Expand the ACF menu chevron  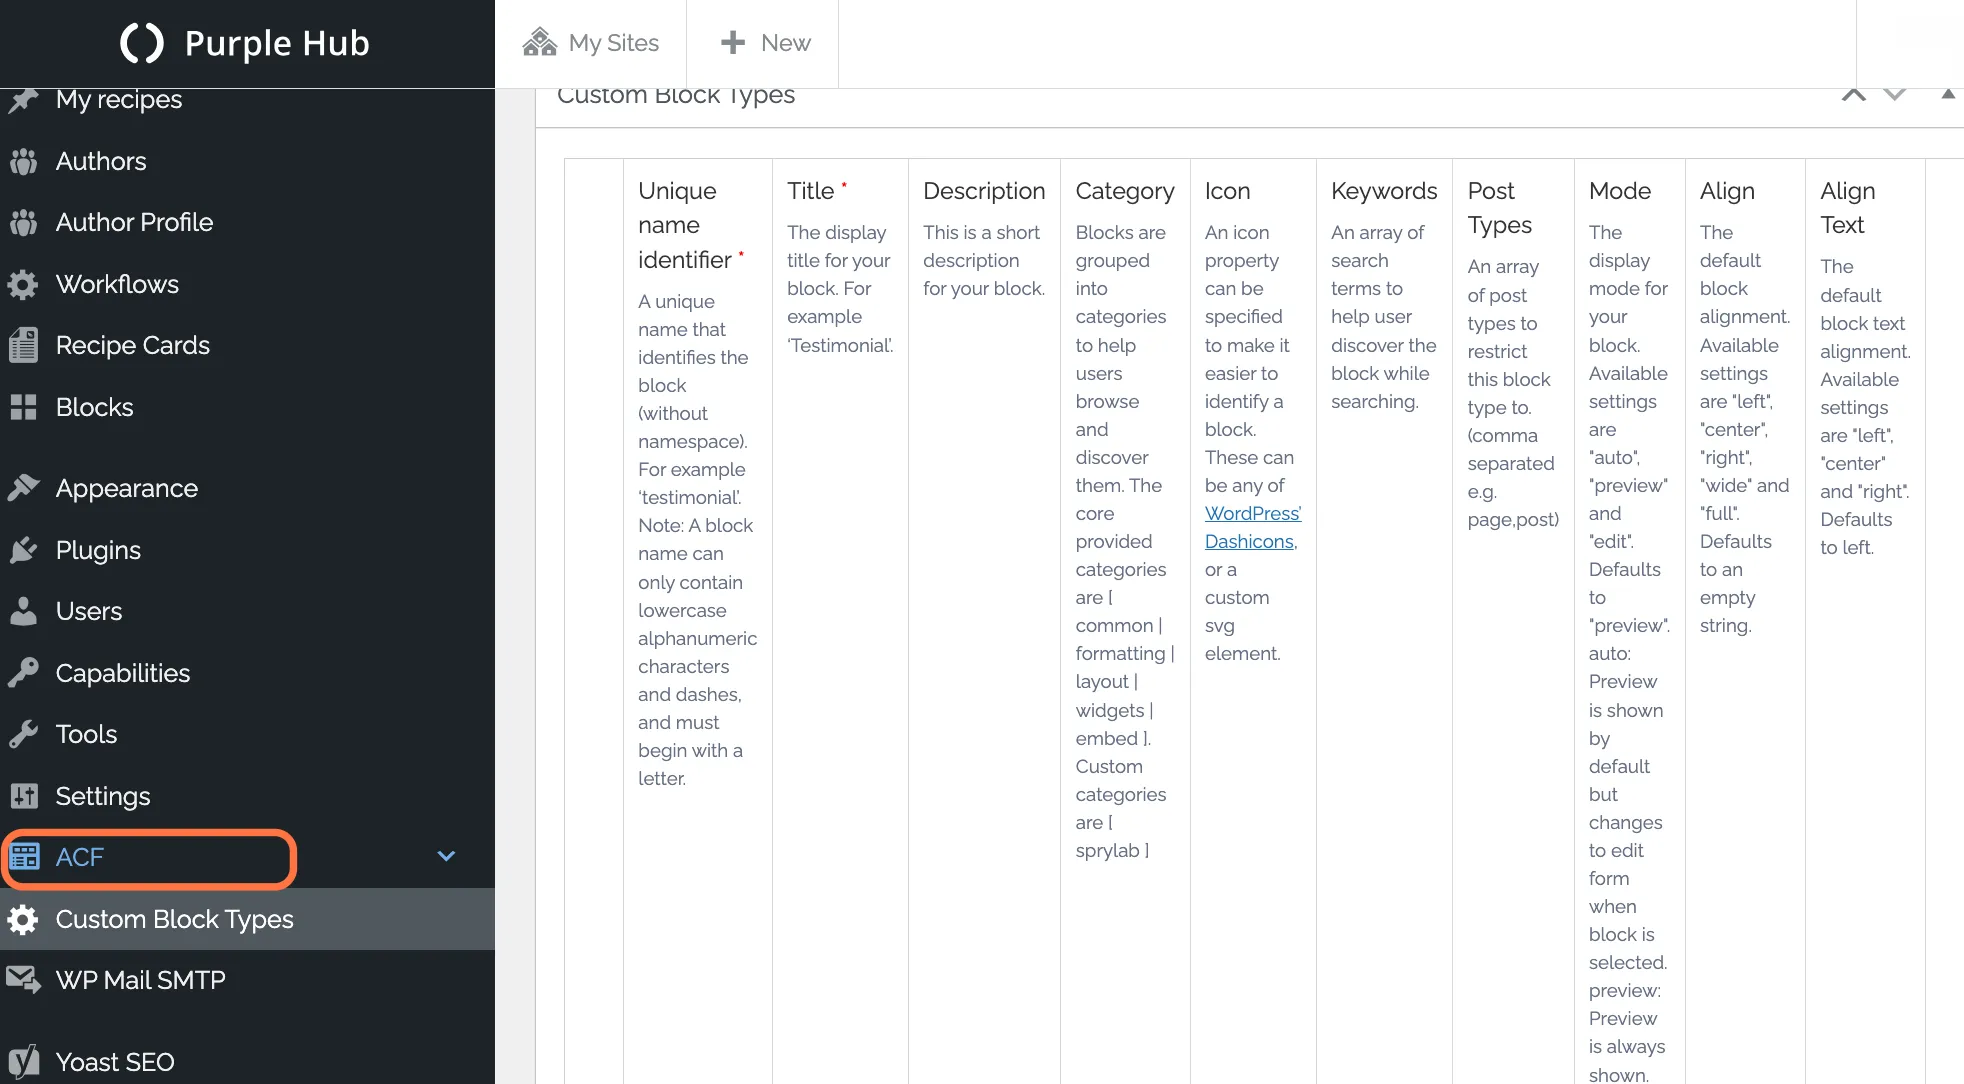click(x=446, y=857)
